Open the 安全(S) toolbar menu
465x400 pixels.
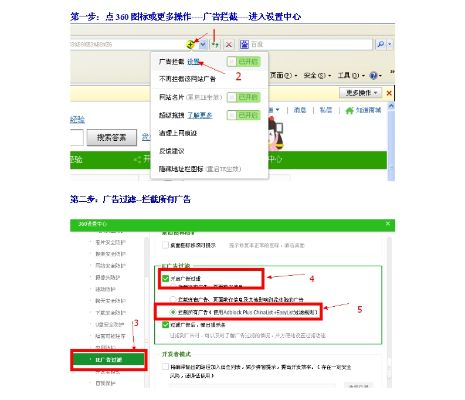point(317,76)
